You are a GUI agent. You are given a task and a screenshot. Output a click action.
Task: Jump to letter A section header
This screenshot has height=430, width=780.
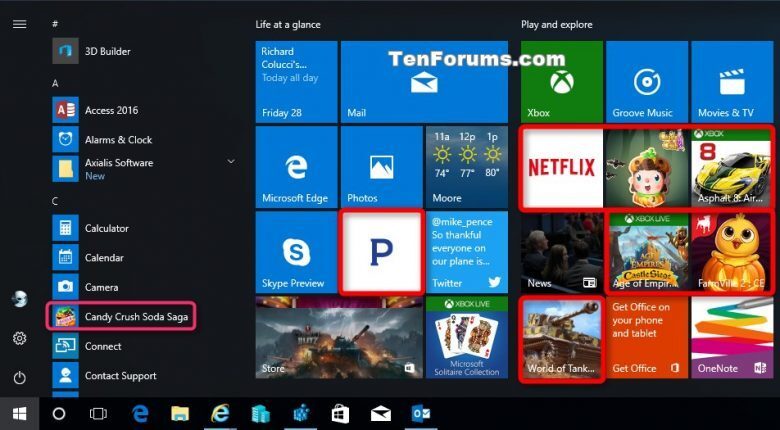click(56, 83)
